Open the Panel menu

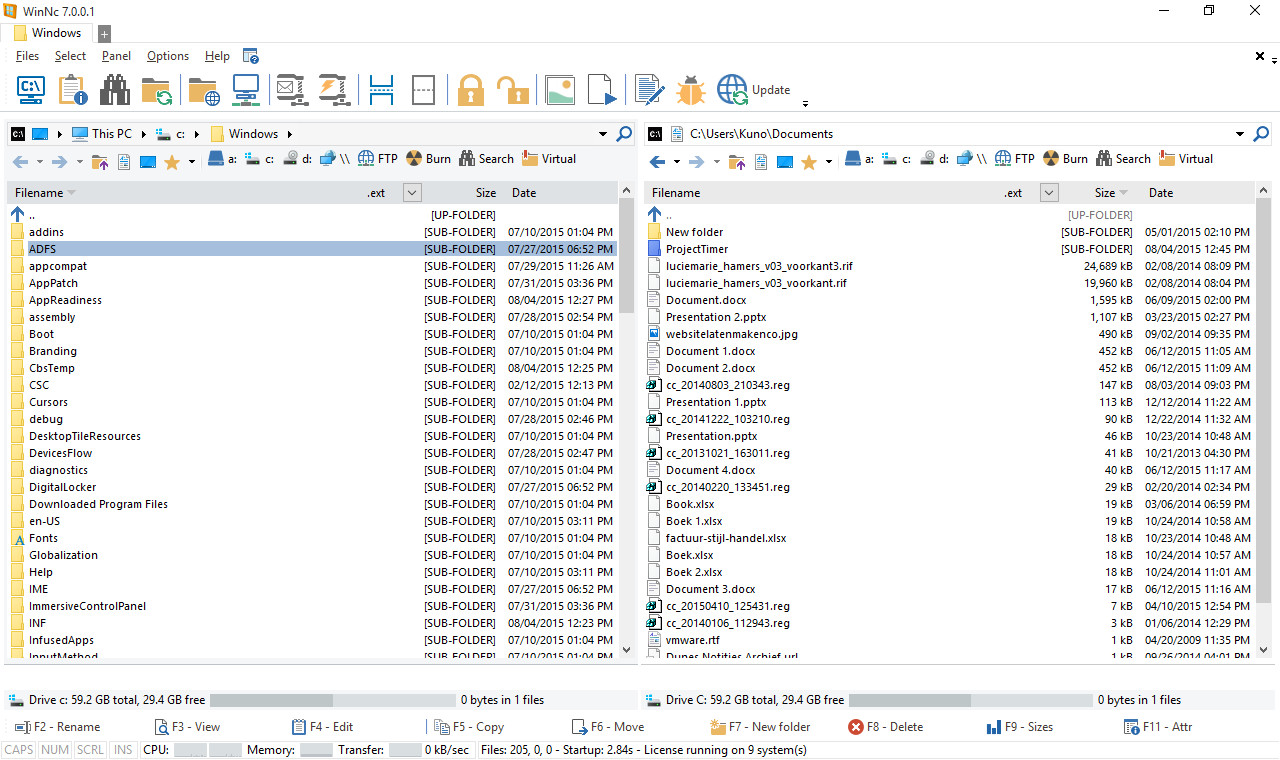pos(116,56)
